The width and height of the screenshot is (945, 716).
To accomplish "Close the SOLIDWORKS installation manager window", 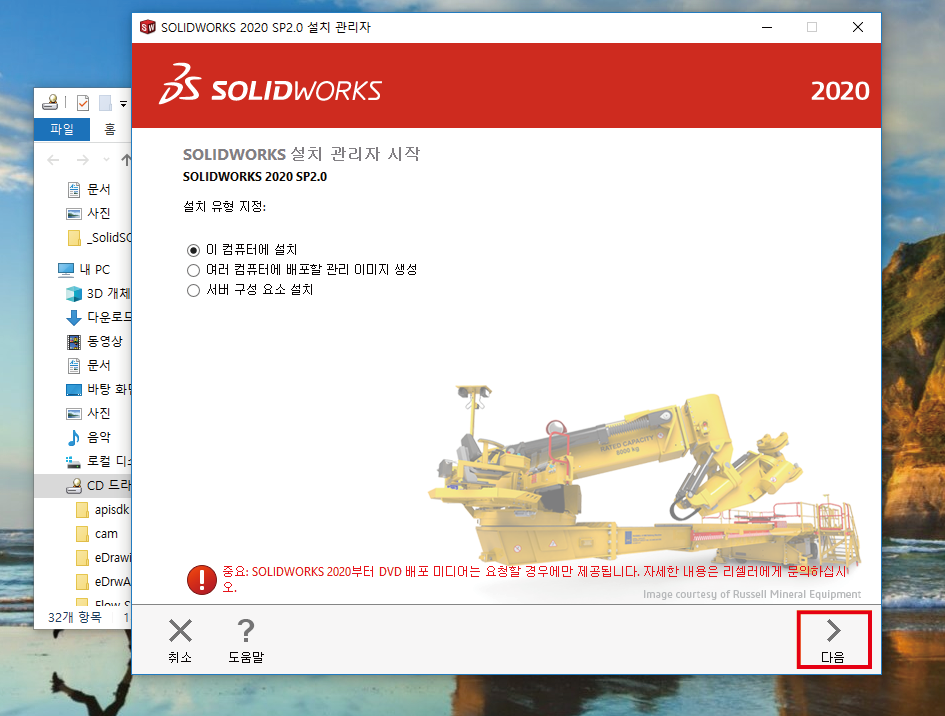I will (x=858, y=27).
